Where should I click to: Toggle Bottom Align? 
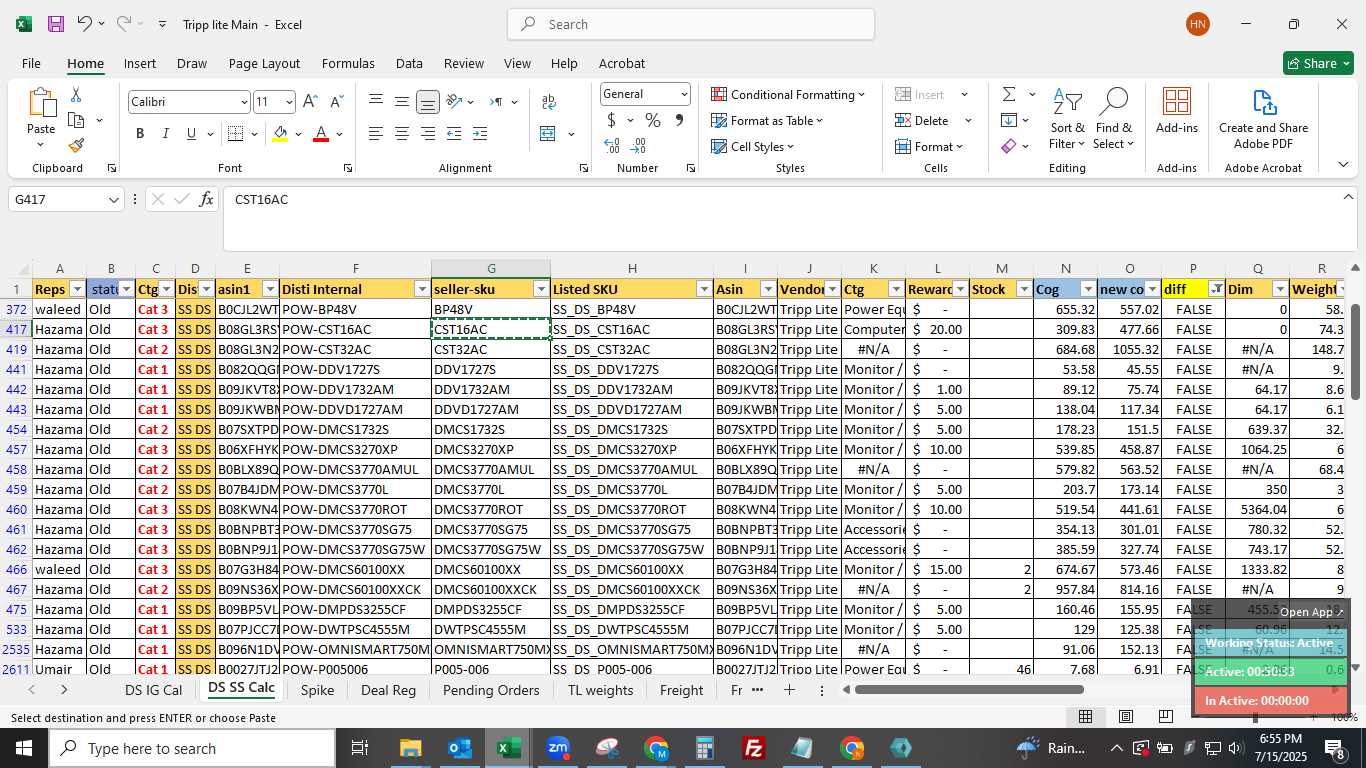427,102
